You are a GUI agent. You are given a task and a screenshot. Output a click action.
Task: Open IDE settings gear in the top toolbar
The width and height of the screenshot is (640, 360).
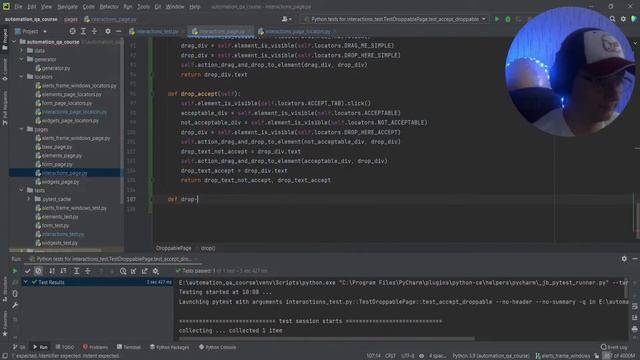[623, 19]
